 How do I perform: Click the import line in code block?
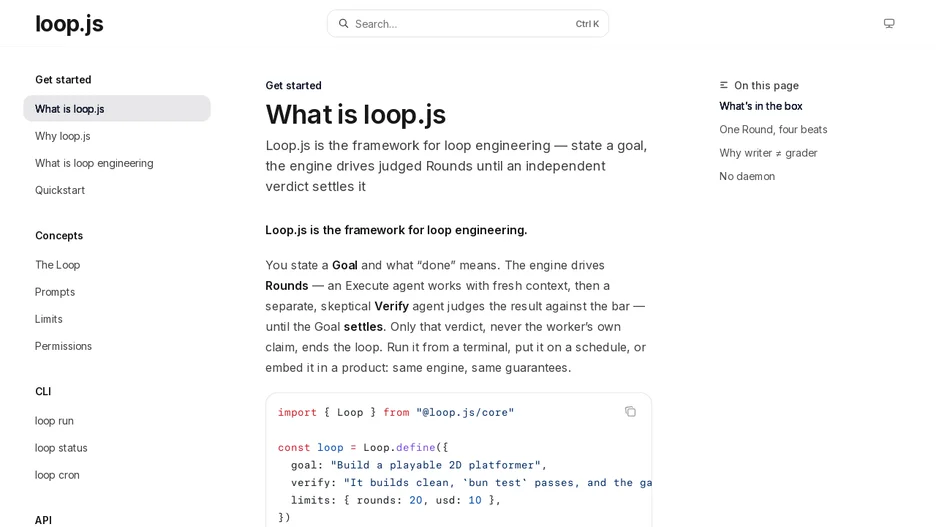[396, 412]
